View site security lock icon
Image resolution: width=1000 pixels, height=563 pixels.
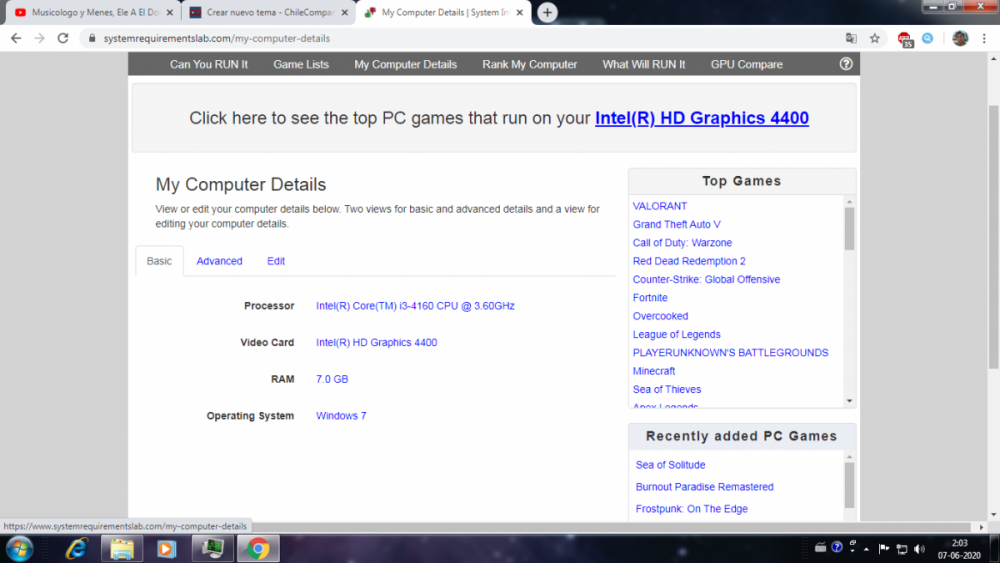92,38
